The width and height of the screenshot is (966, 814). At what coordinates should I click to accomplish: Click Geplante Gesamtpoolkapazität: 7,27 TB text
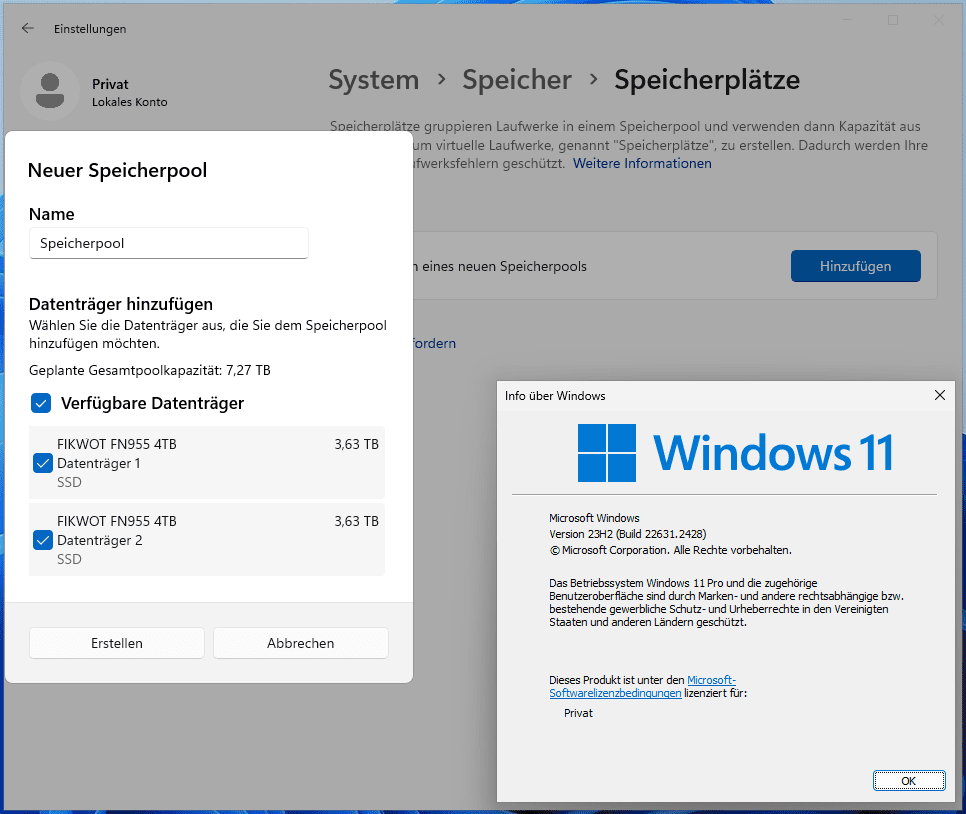coord(150,370)
